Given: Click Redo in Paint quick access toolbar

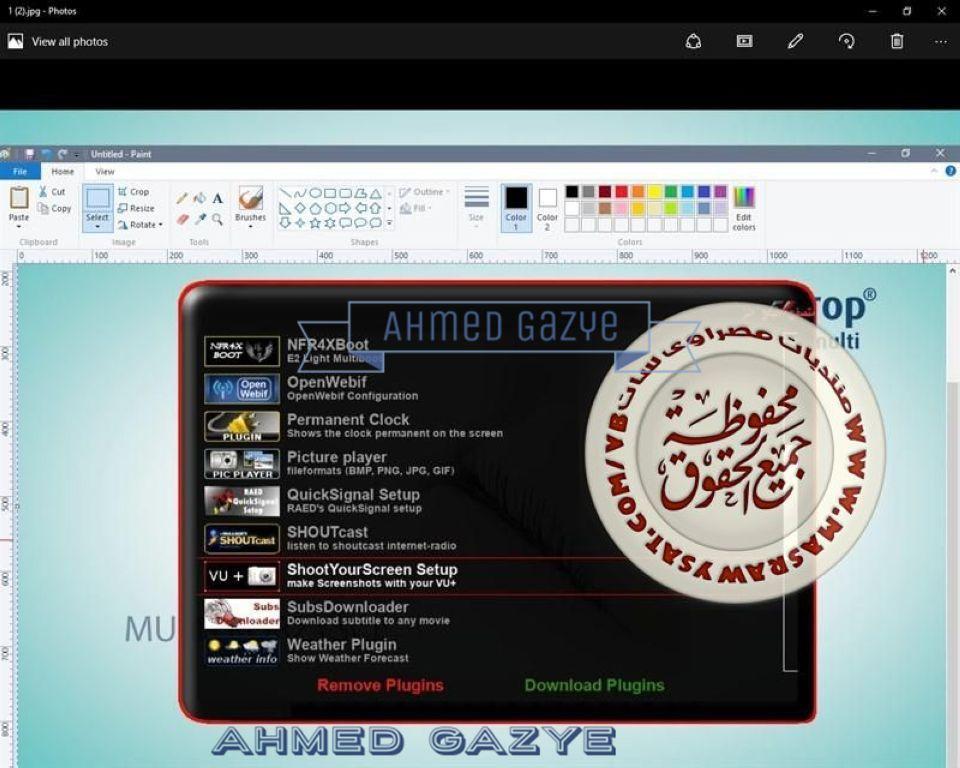Looking at the screenshot, I should click(x=62, y=154).
